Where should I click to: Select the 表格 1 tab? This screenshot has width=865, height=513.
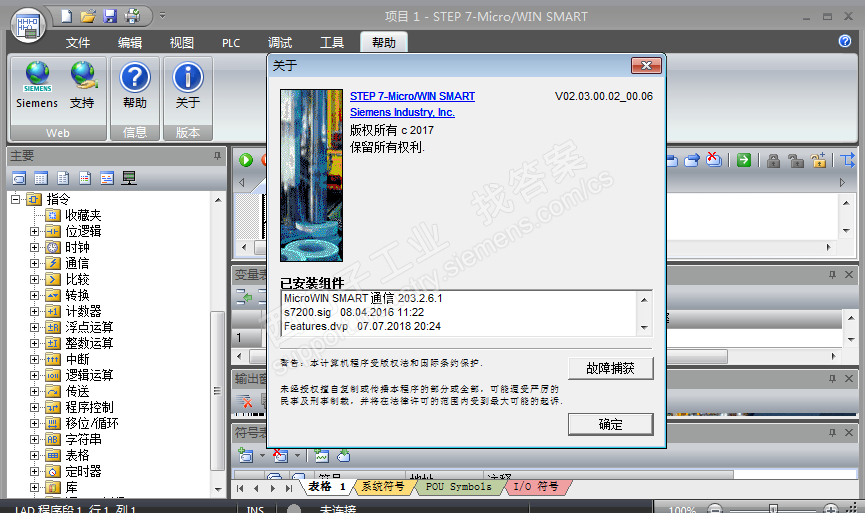pos(327,487)
